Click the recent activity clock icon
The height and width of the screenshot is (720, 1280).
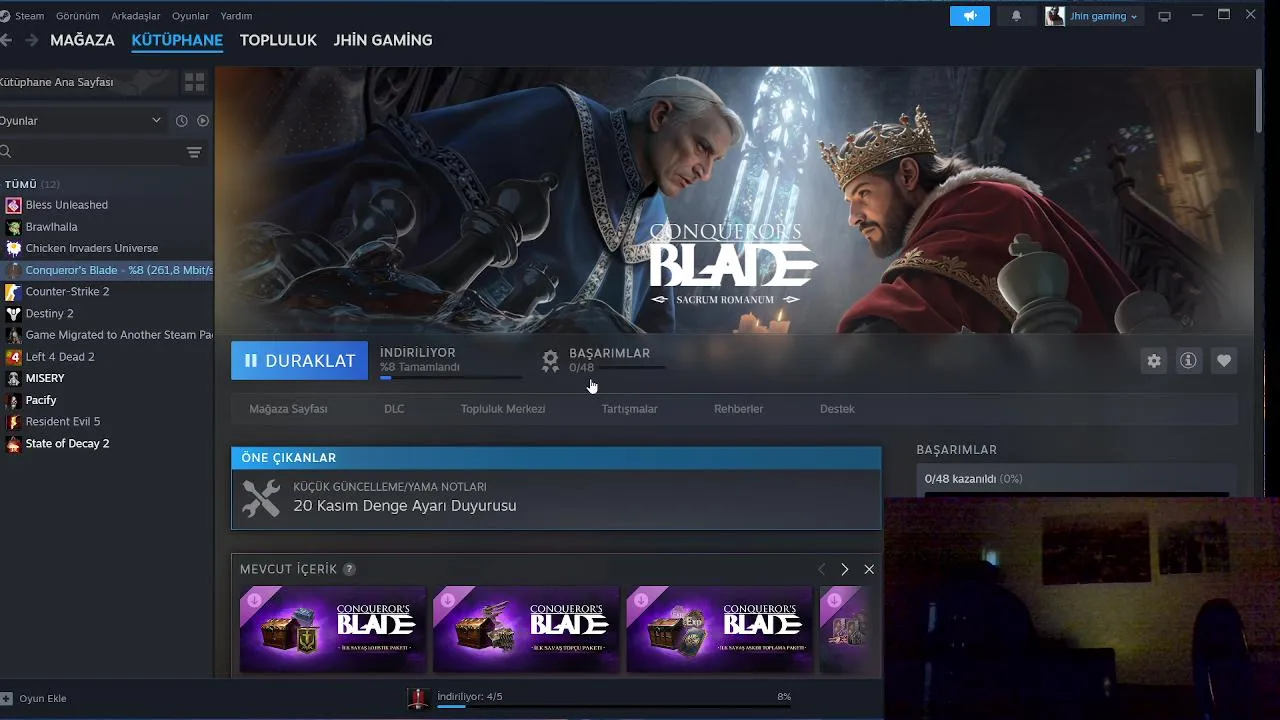pyautogui.click(x=181, y=121)
